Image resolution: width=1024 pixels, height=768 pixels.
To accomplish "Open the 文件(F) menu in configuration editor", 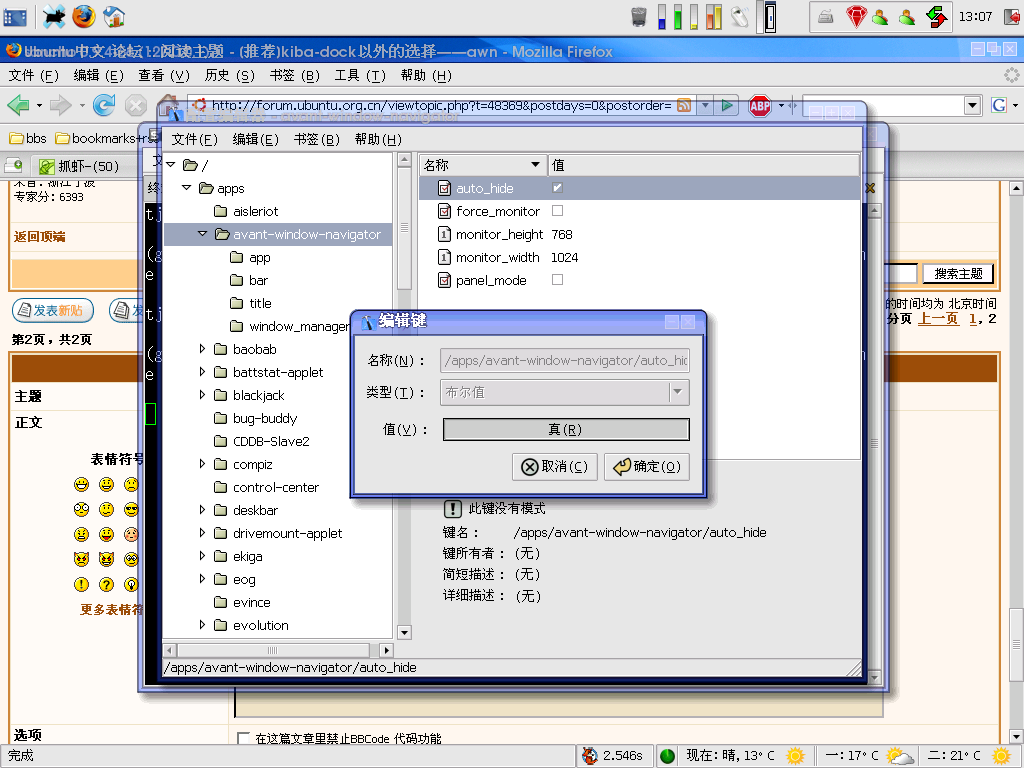I will [x=194, y=140].
